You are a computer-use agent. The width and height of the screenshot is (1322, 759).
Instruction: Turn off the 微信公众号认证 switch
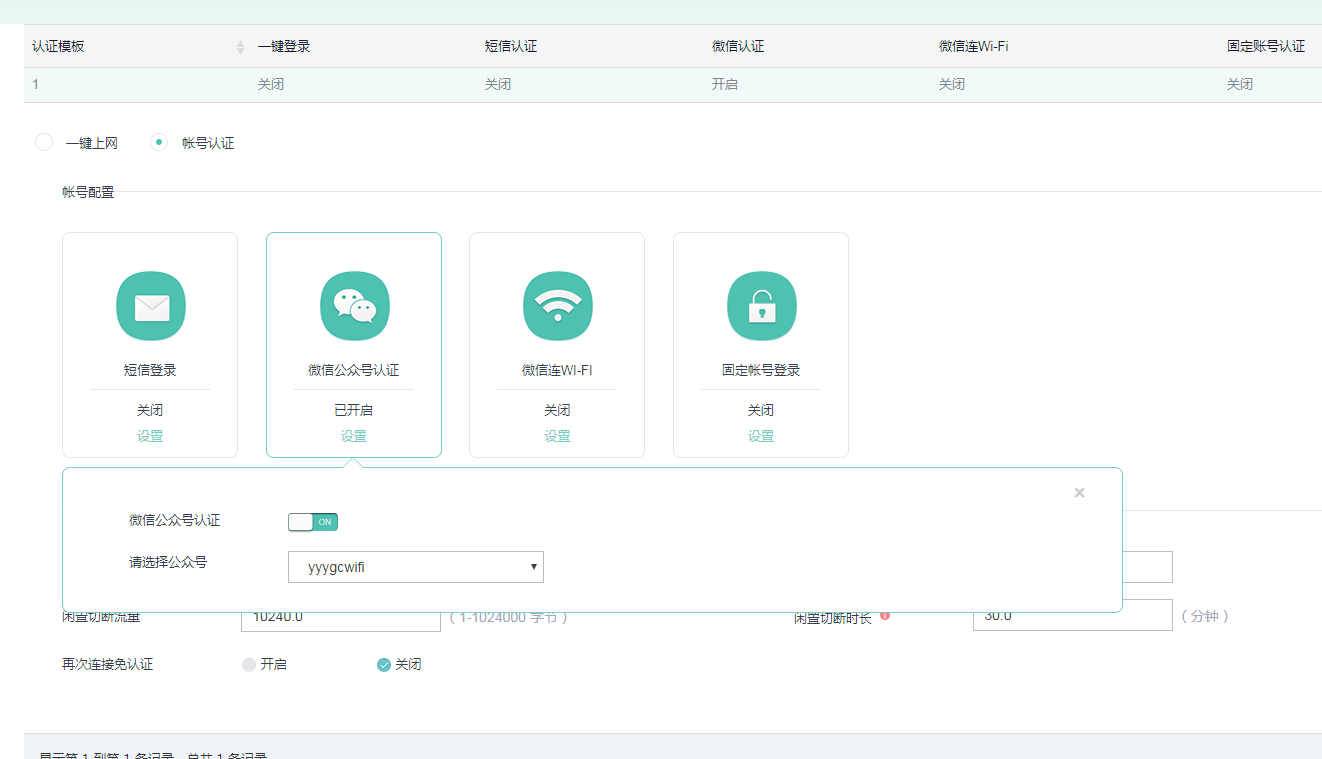pyautogui.click(x=313, y=521)
